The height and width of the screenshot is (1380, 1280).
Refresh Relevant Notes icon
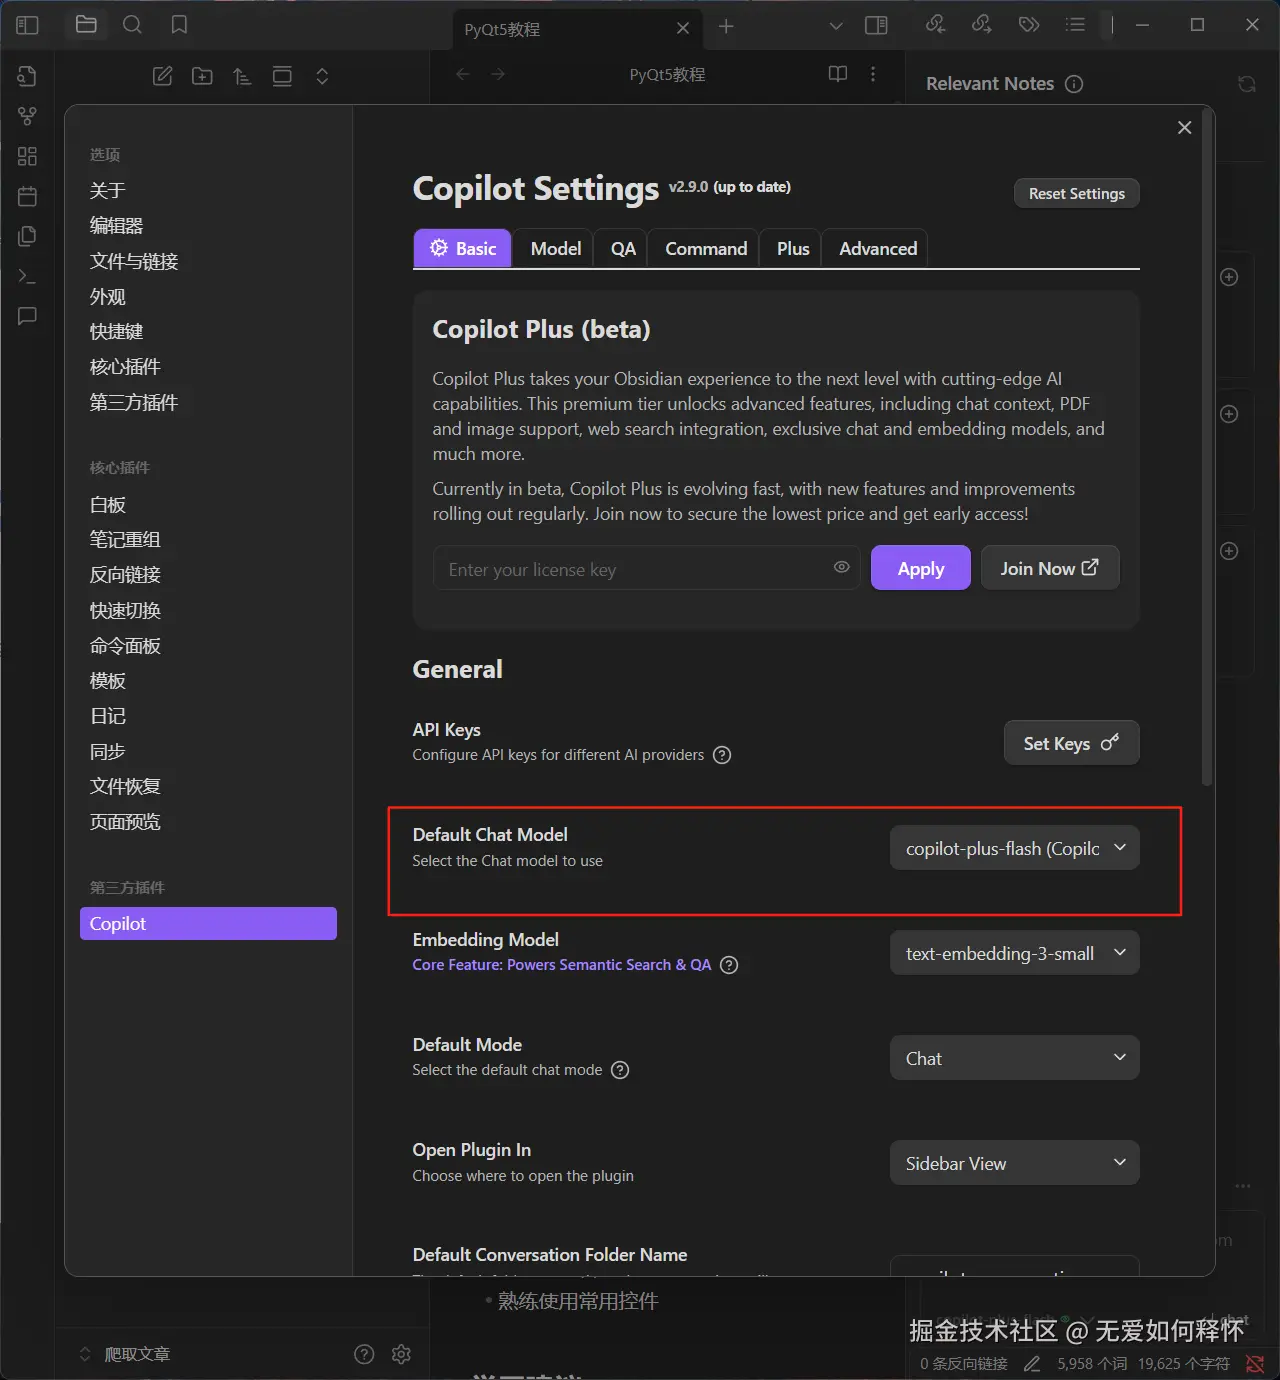1247,84
